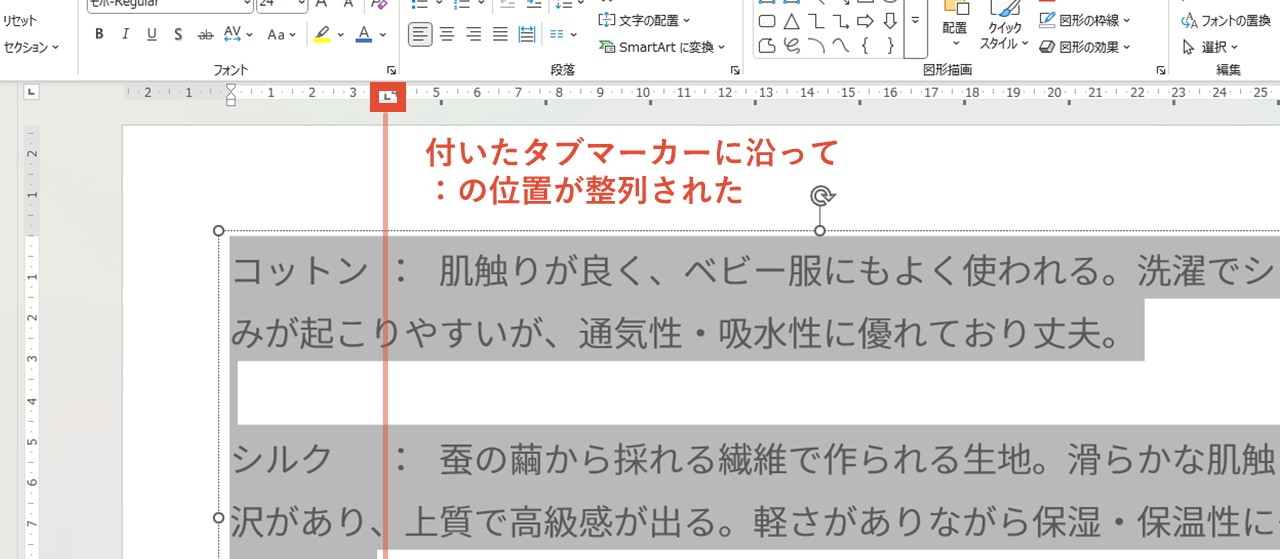Open font dialog launcher in フォント group
Image resolution: width=1280 pixels, height=559 pixels.
391,71
